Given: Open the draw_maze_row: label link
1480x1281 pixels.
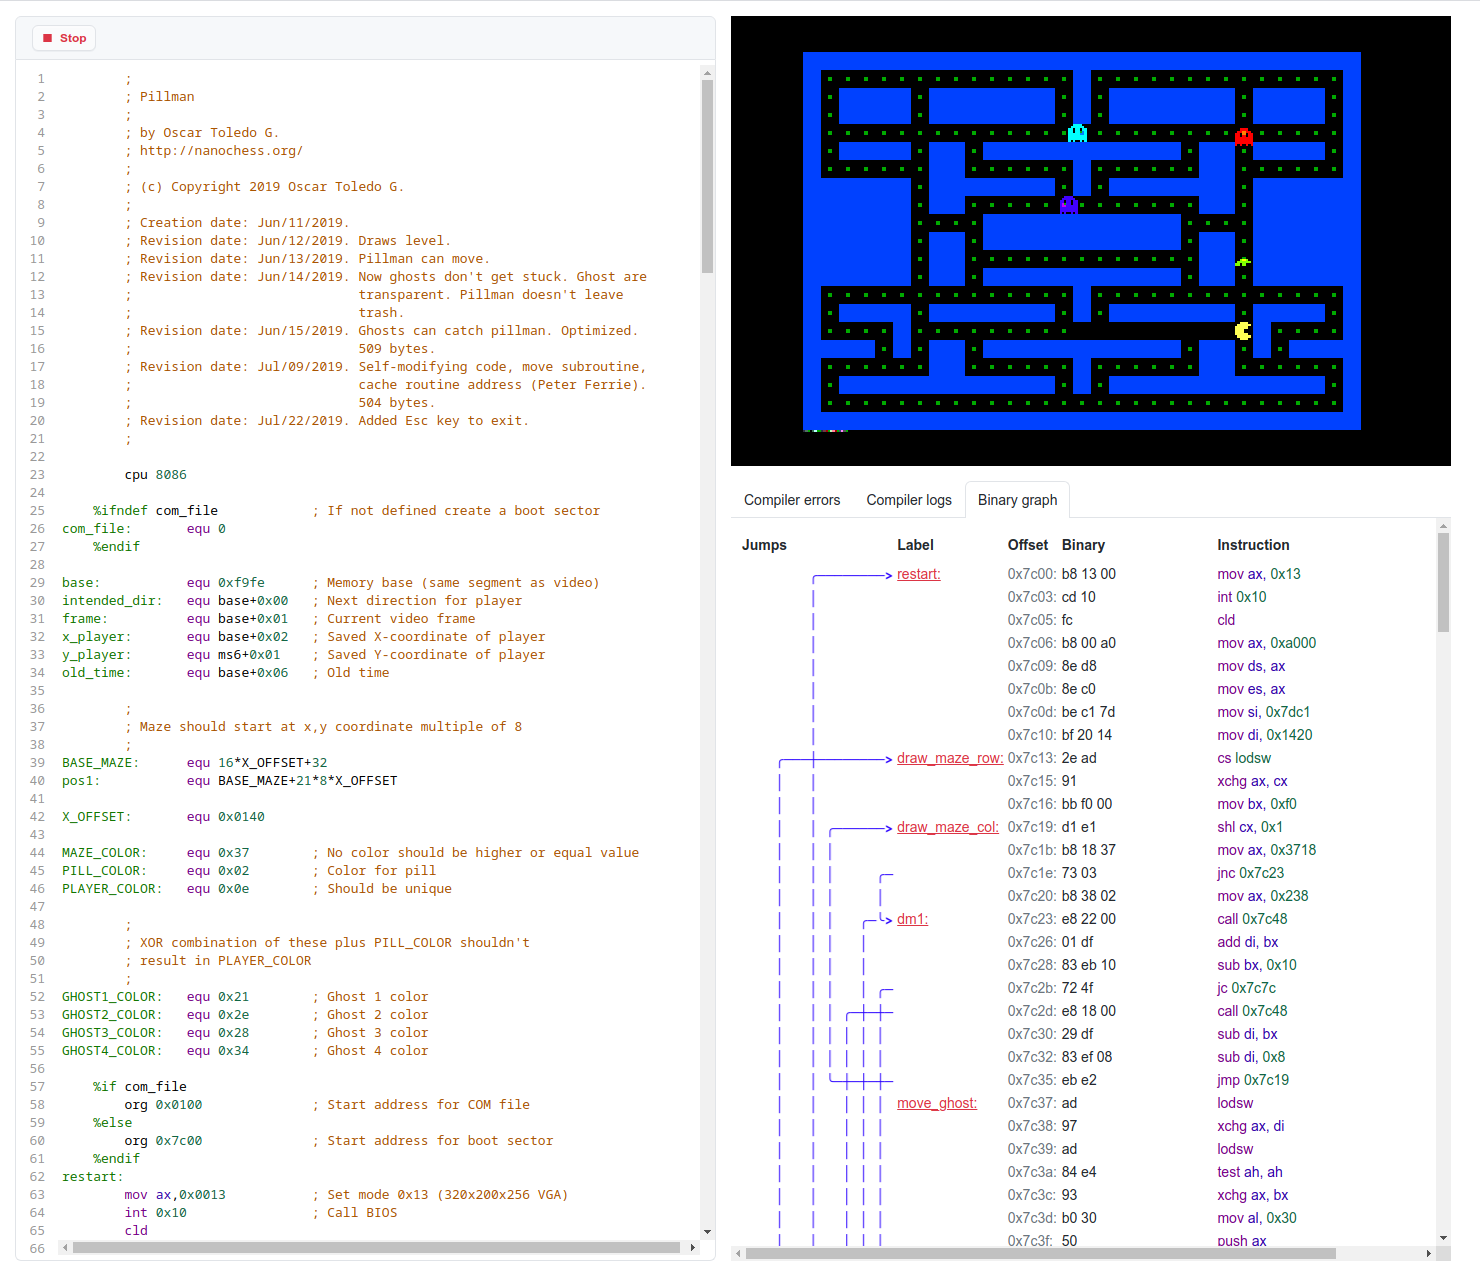Looking at the screenshot, I should coord(949,758).
